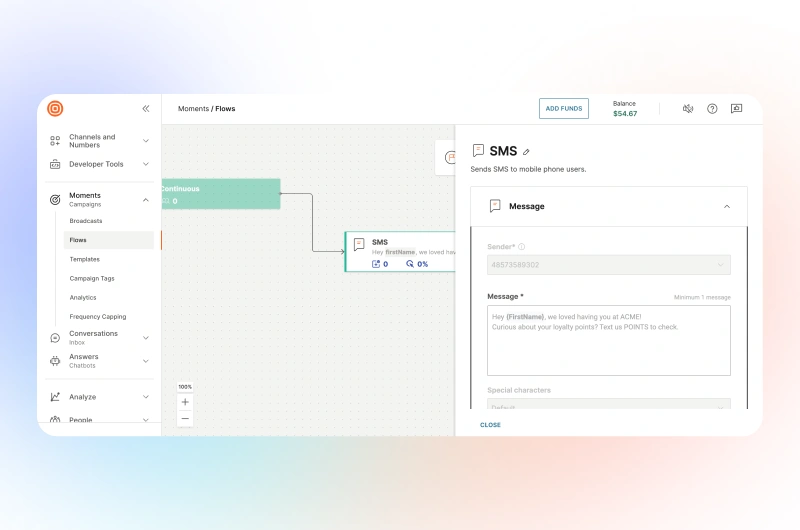Open Analytics under Moments
This screenshot has height=530, width=800.
click(83, 297)
